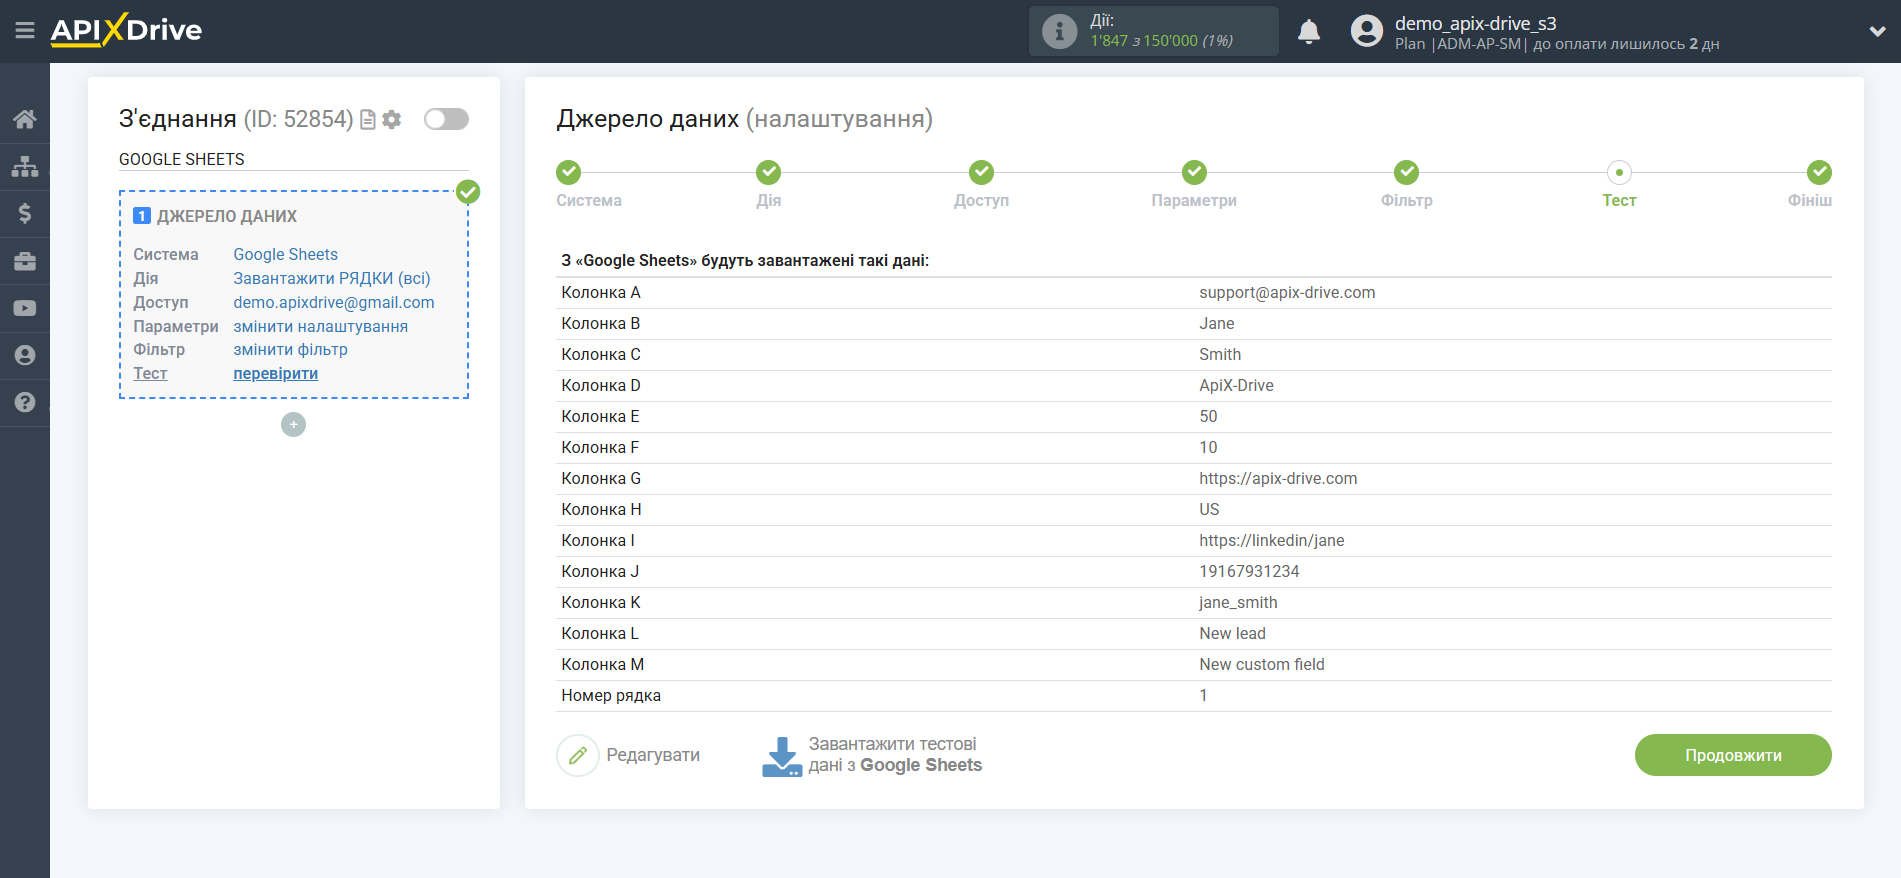Toggle the connection on/off switch

point(446,119)
